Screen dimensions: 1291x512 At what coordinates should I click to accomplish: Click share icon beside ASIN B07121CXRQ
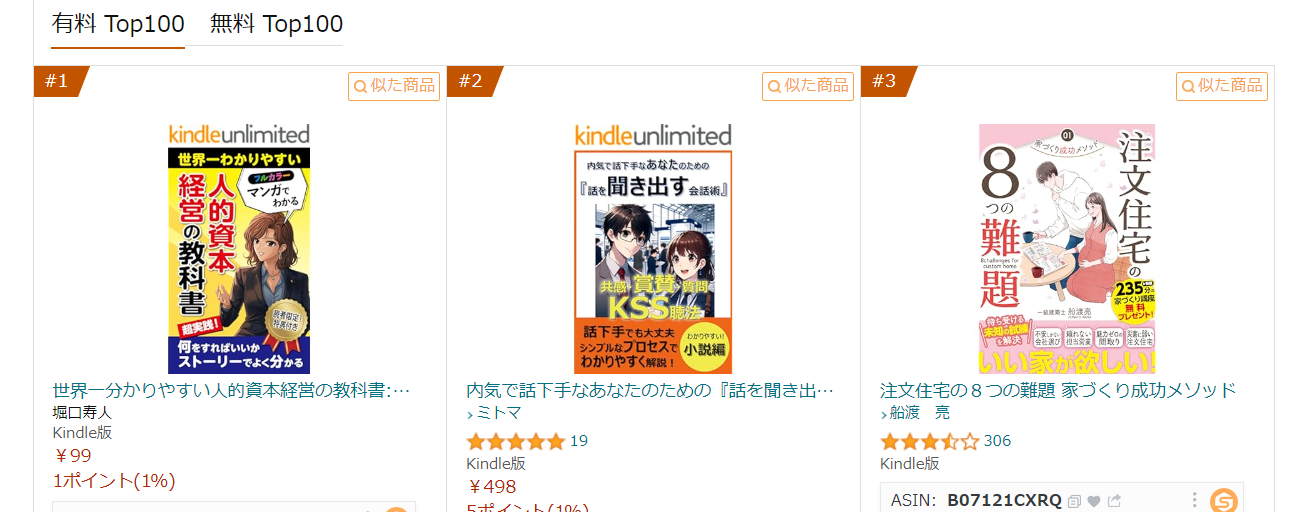click(1114, 501)
